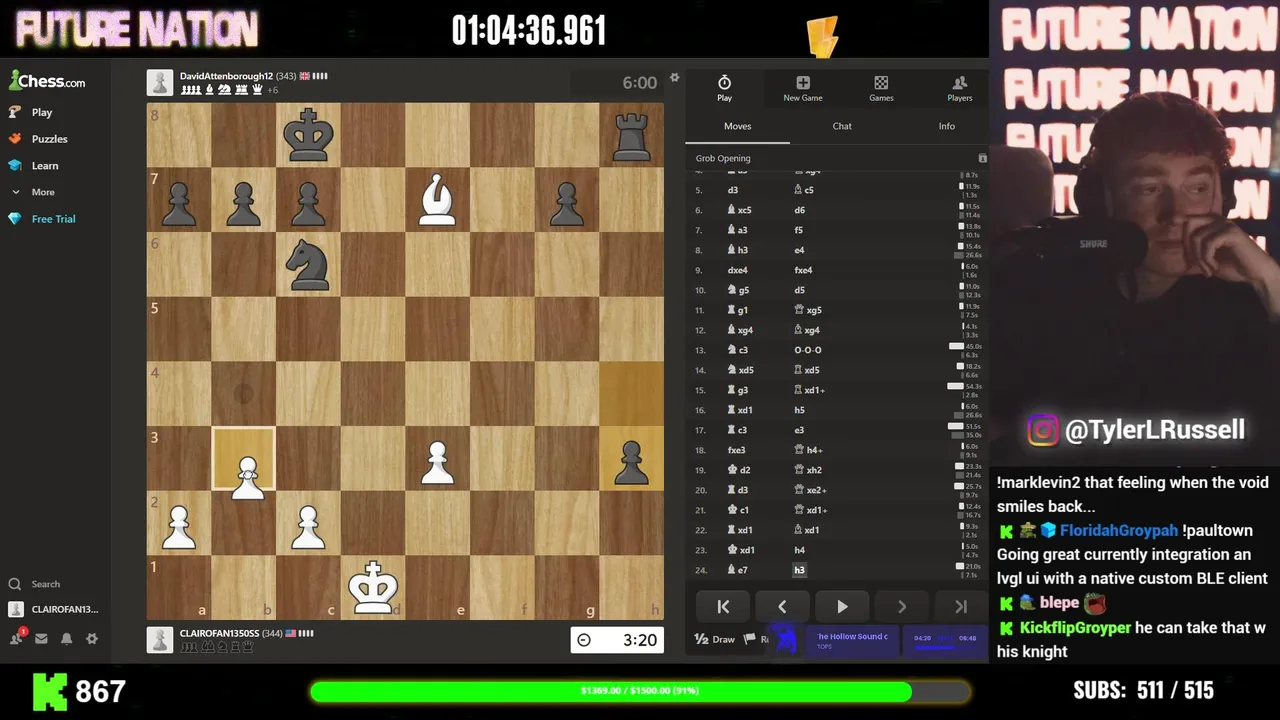Jump to last move button
1280x720 pixels.
pyautogui.click(x=961, y=607)
